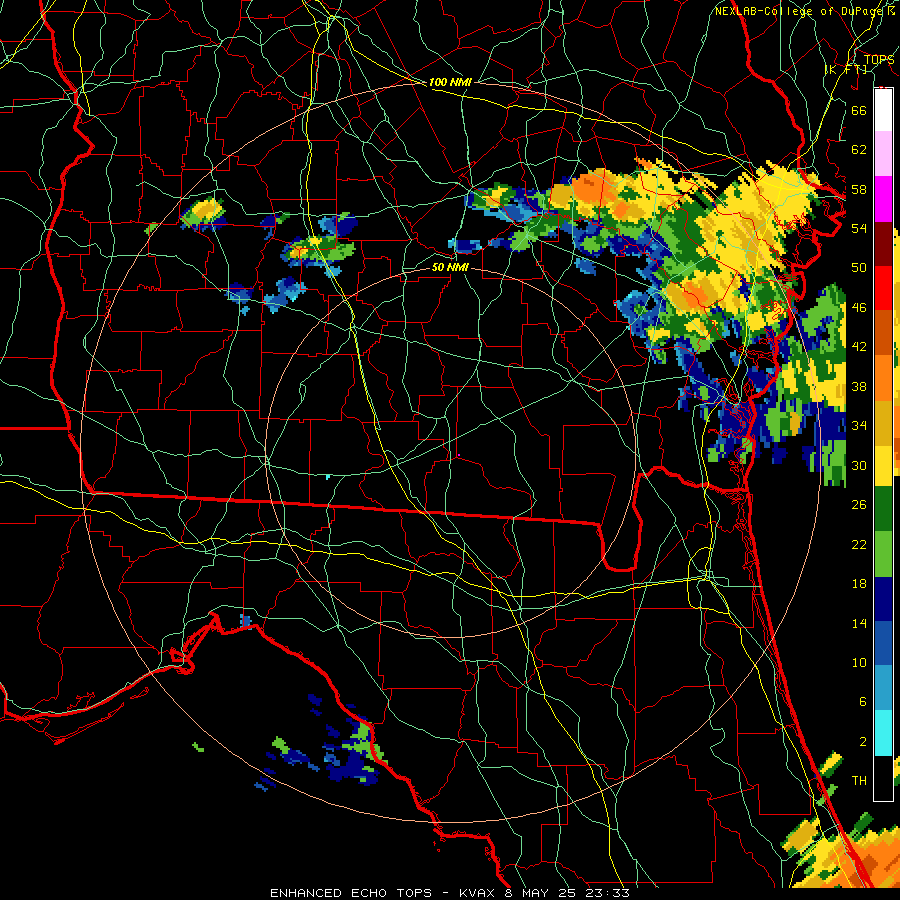This screenshot has width=900, height=900.
Task: Click the '58' legend value
Action: tap(859, 189)
